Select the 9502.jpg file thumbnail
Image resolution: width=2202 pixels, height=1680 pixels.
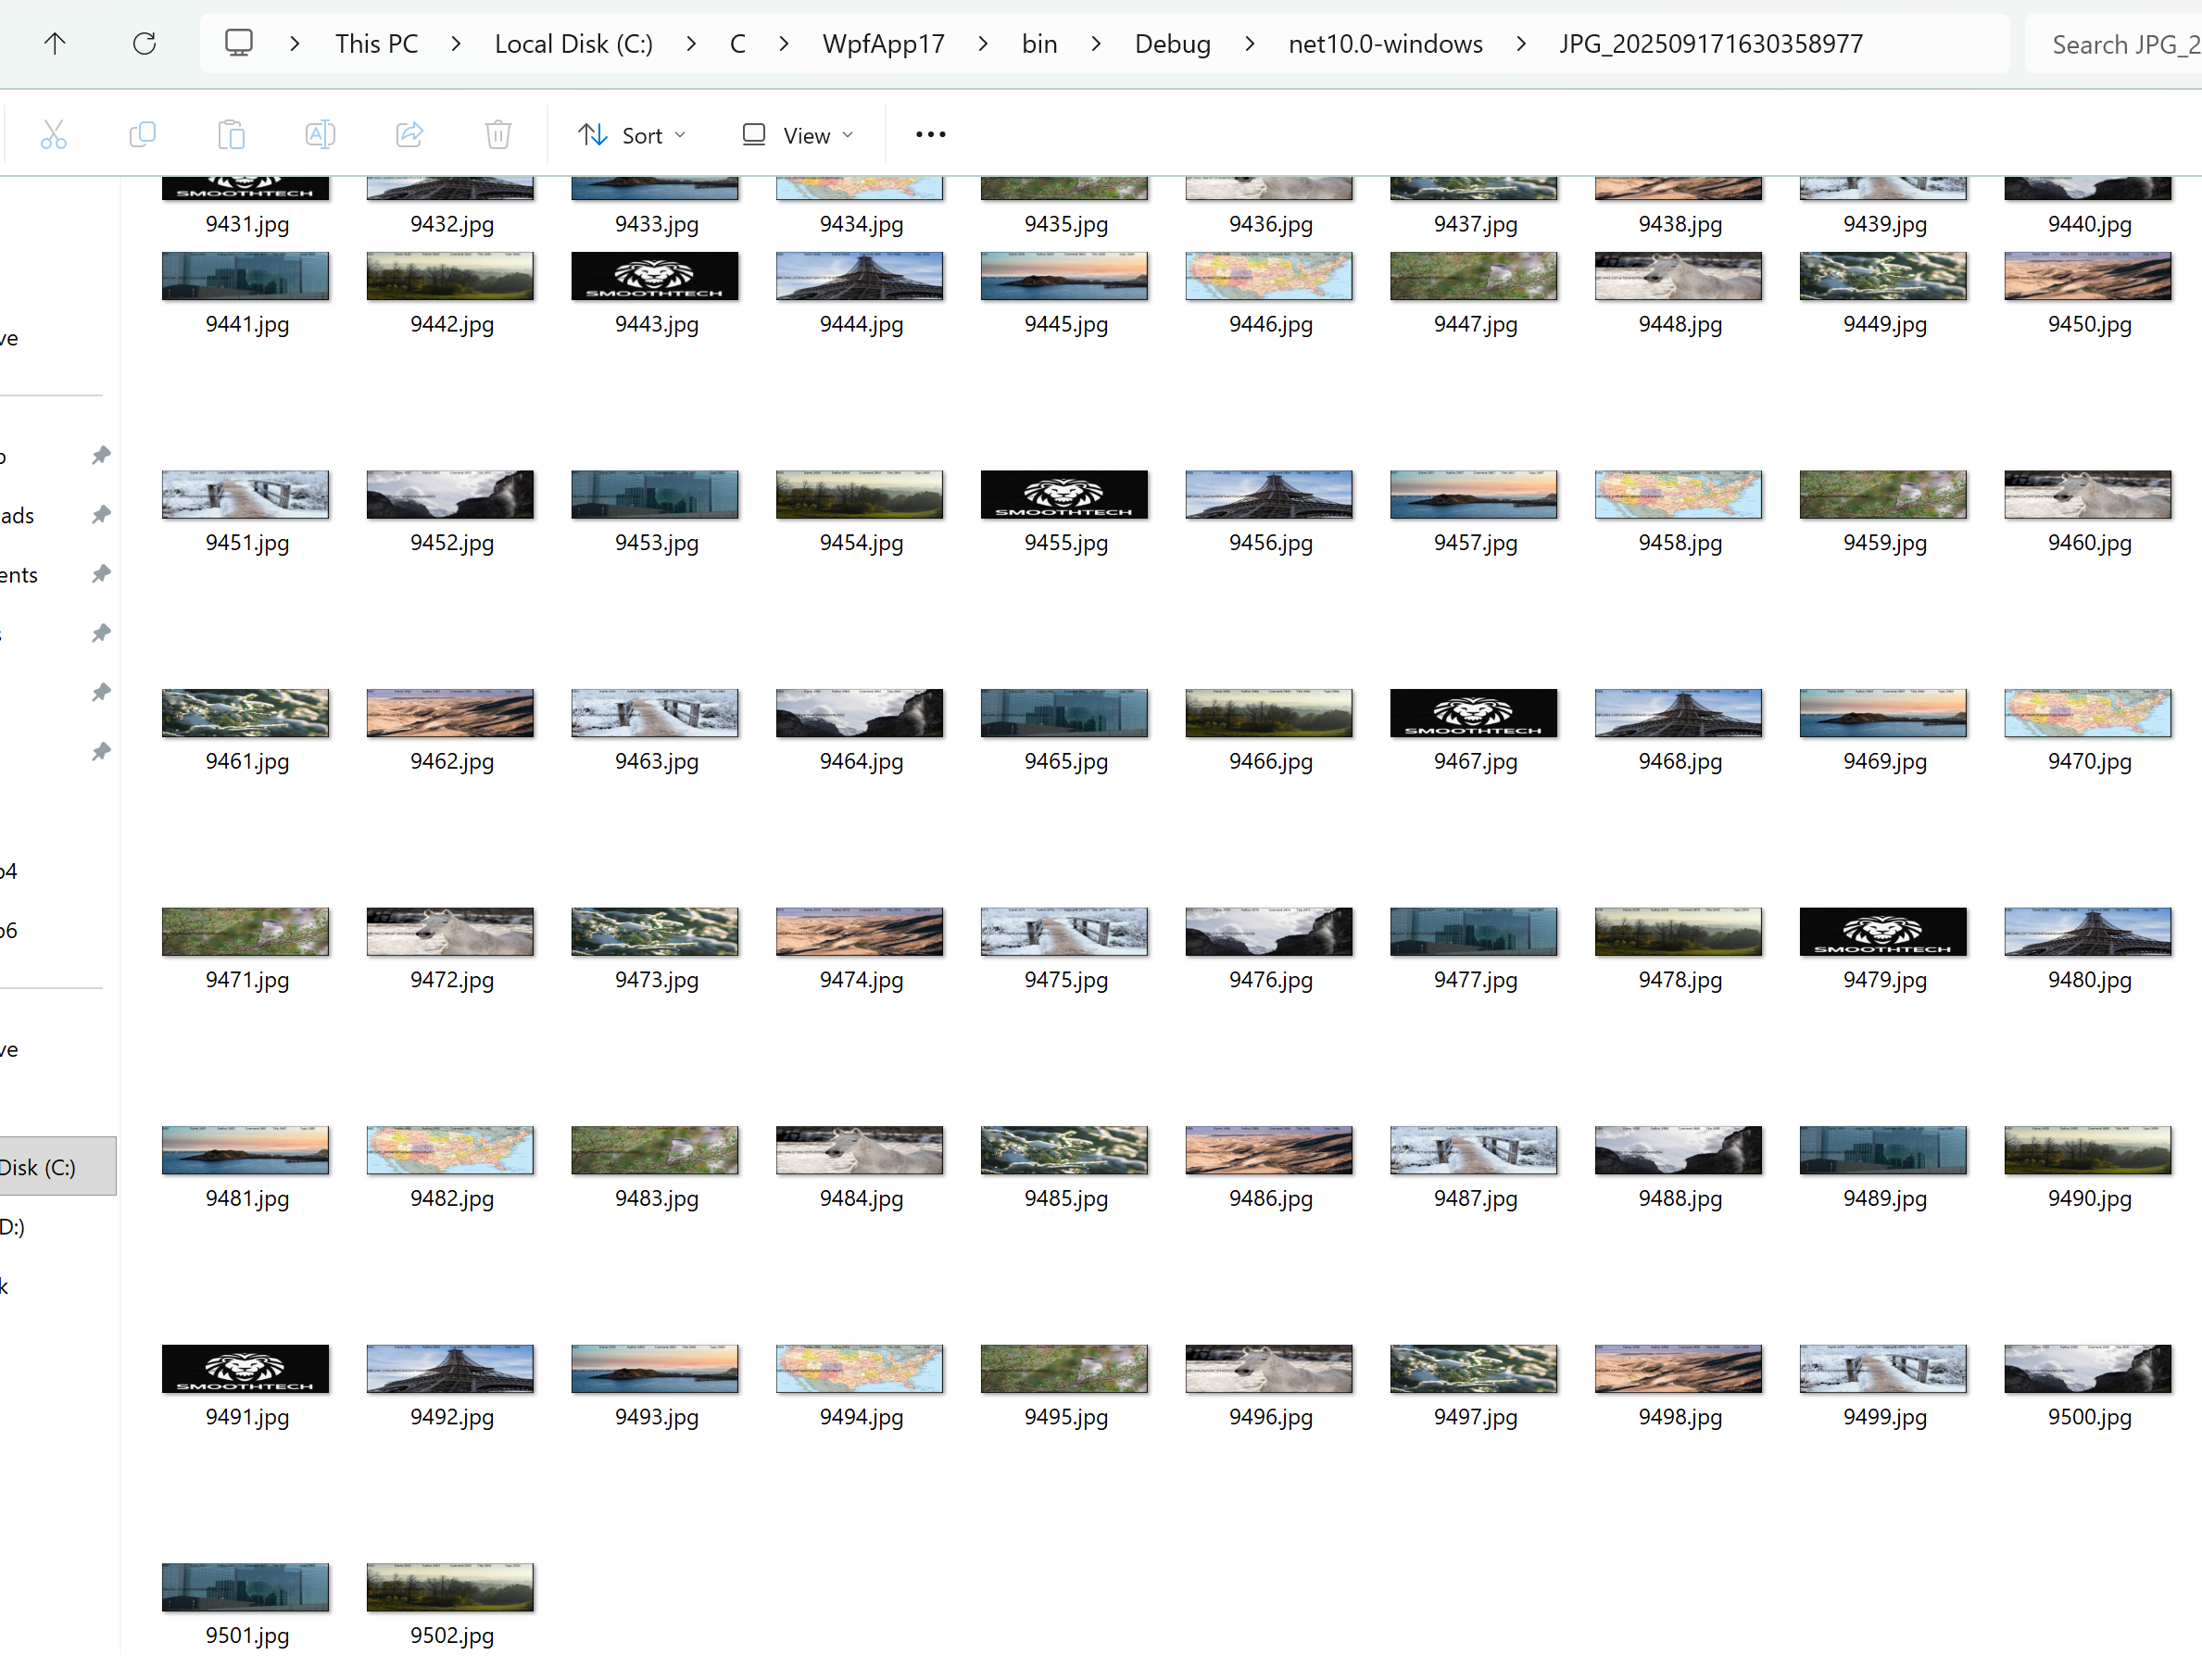tap(450, 1588)
